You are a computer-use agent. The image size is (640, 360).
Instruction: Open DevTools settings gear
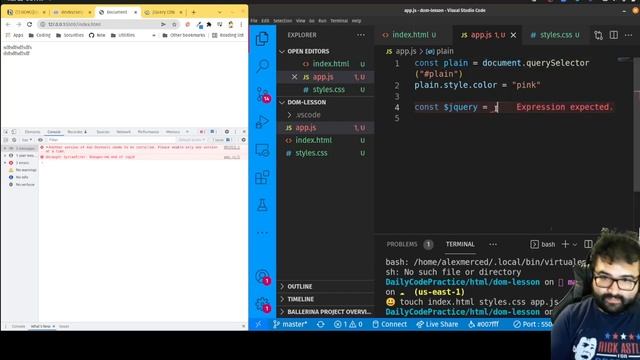(x=227, y=132)
